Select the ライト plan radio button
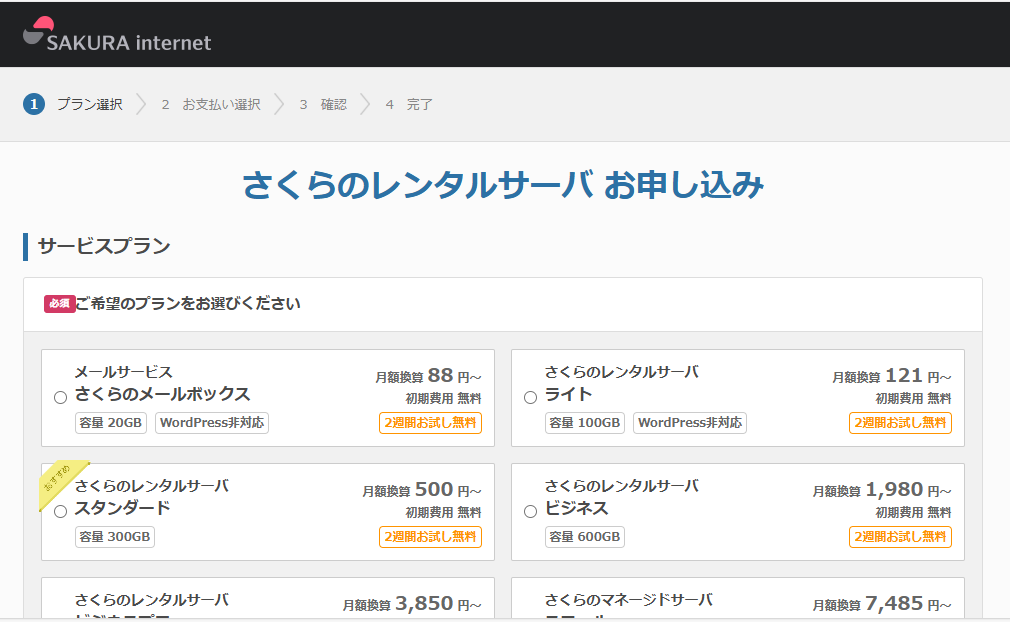Image resolution: width=1010 pixels, height=622 pixels. 530,397
